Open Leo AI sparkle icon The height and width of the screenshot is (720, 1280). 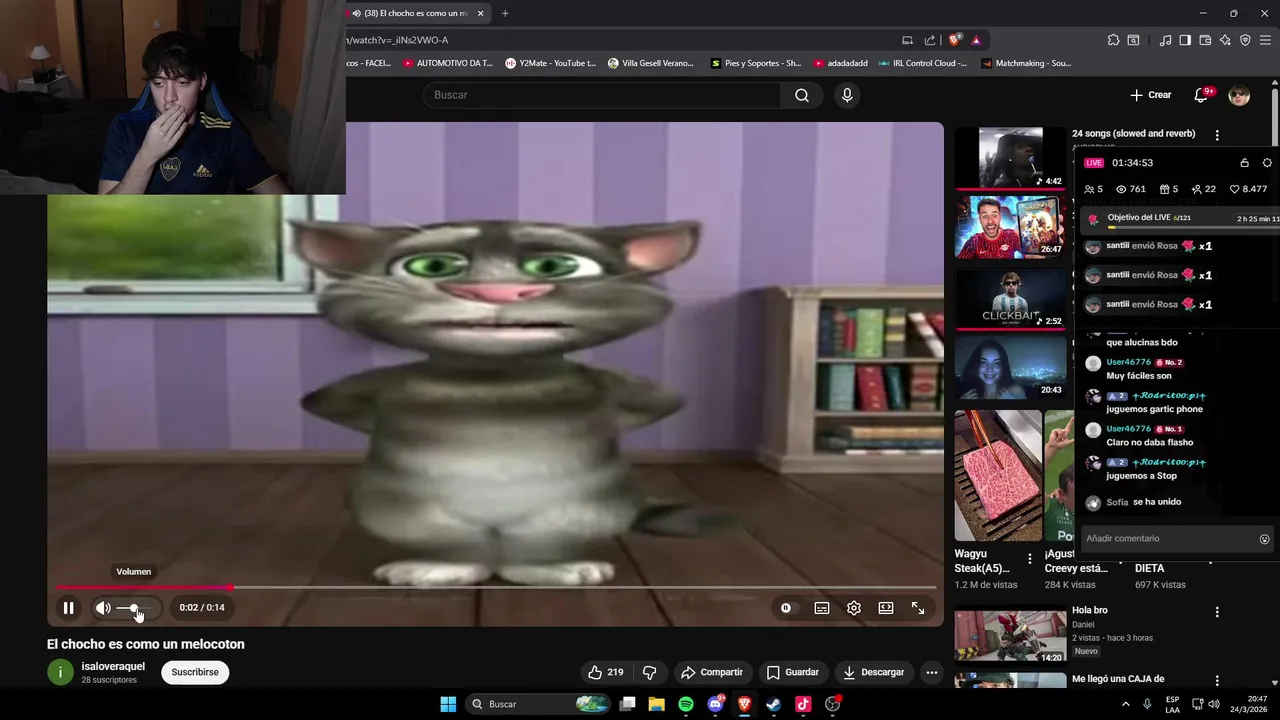point(1225,40)
